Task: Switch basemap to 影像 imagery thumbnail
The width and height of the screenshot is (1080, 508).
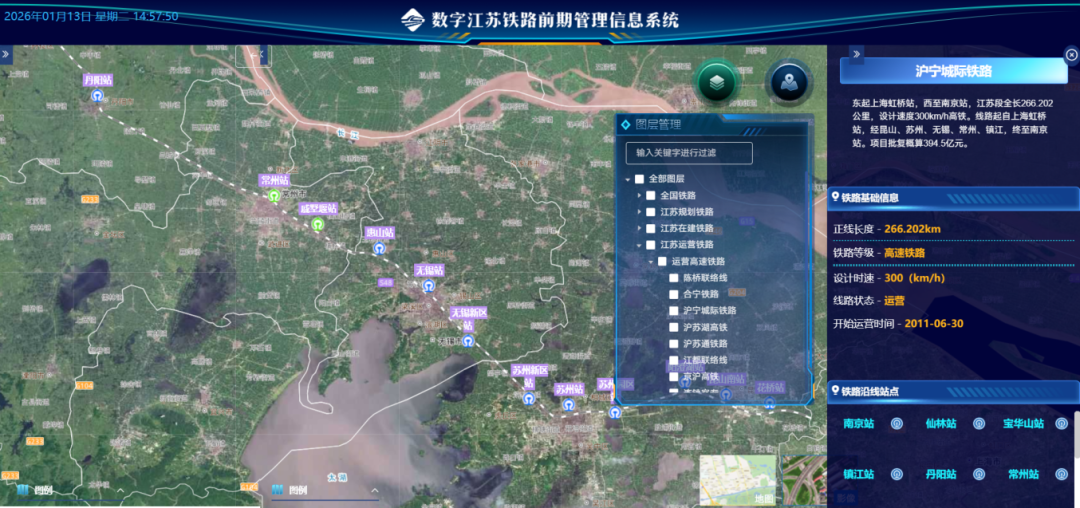Action: [x=804, y=480]
